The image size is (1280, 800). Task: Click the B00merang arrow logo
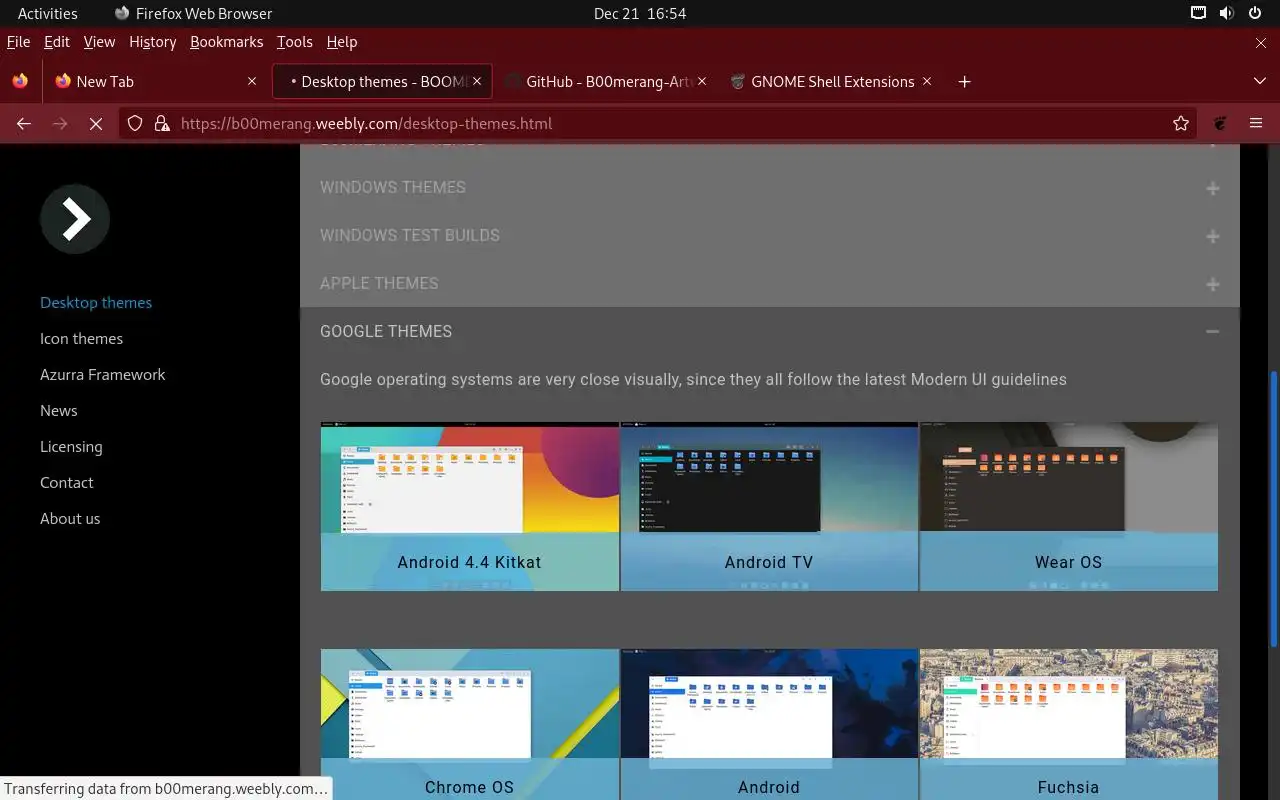click(x=75, y=219)
